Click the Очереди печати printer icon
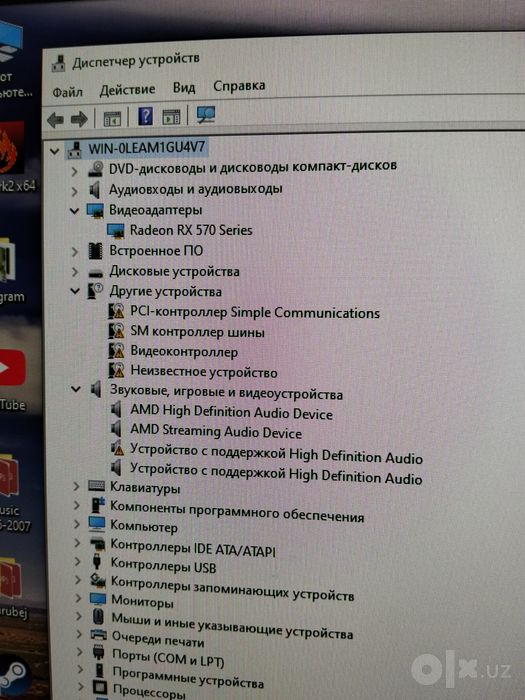This screenshot has width=525, height=700. [x=98, y=634]
